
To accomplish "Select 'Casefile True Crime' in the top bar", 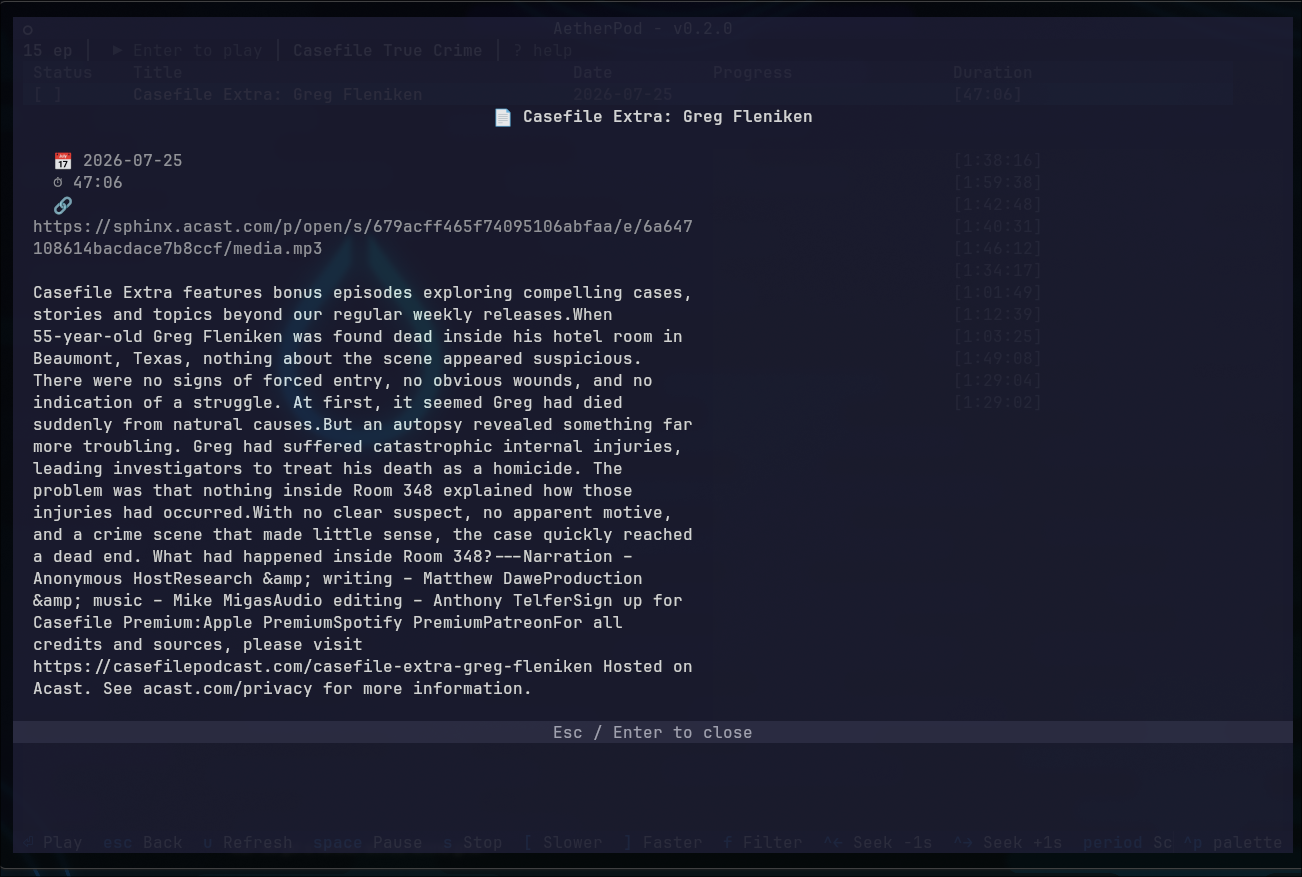I will (x=388, y=50).
